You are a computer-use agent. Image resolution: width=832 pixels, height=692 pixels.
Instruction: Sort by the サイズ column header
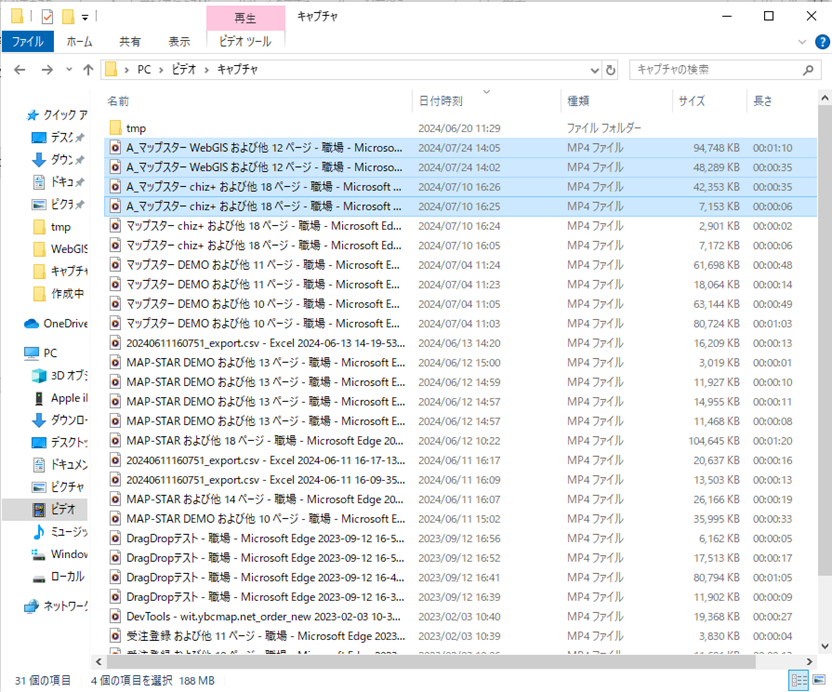pyautogui.click(x=709, y=101)
